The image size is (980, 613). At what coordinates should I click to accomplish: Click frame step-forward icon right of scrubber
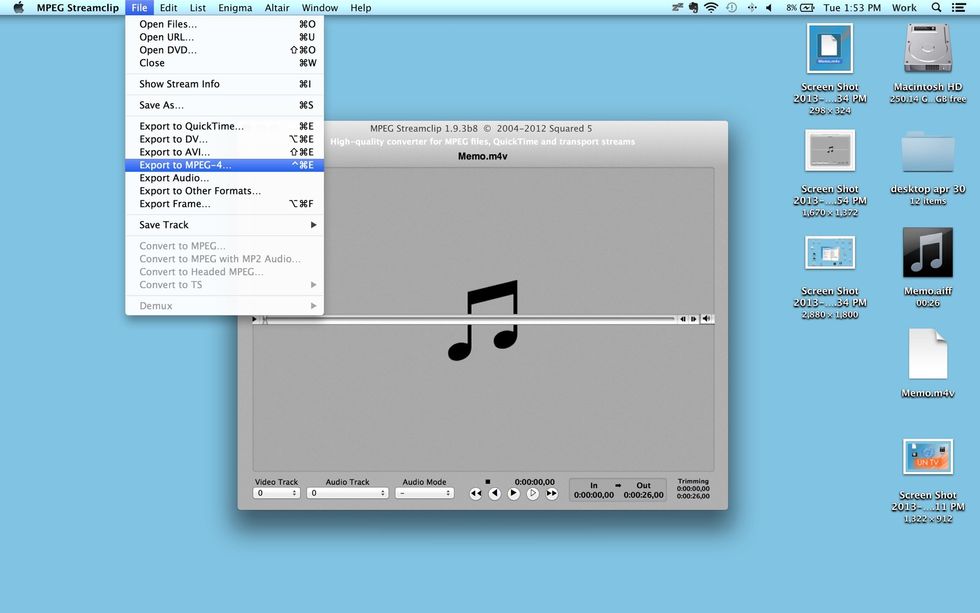click(693, 319)
